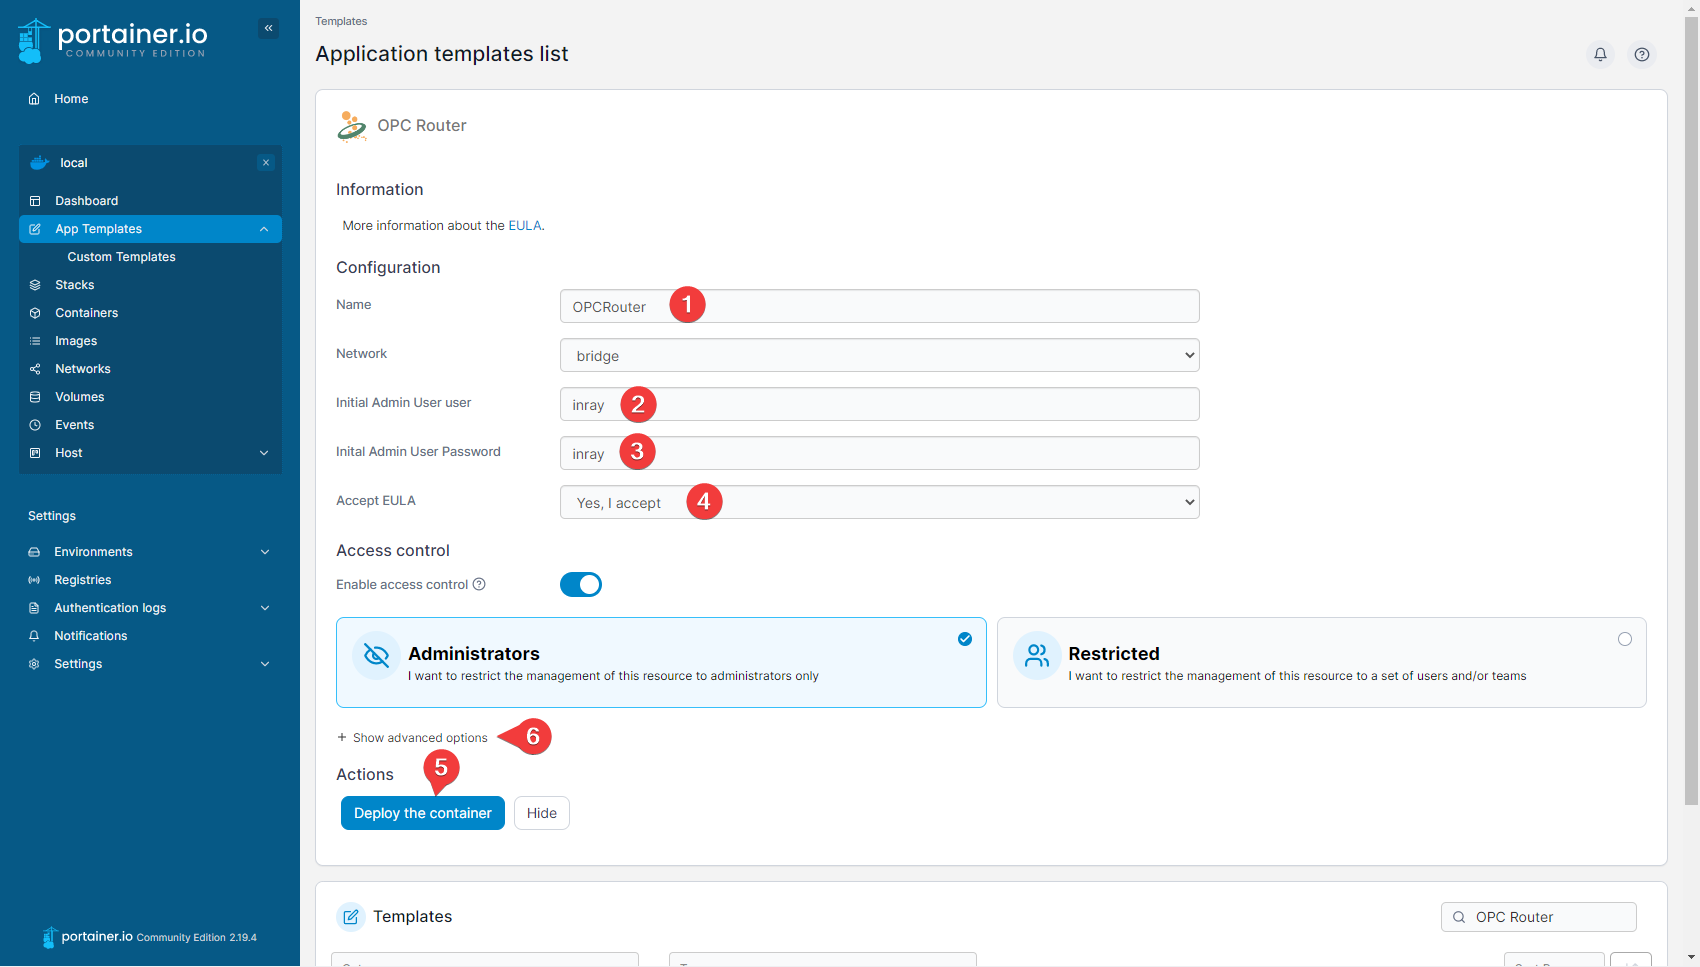Viewport: 1700px width, 967px height.
Task: Close the local environment with X icon
Action: point(266,163)
